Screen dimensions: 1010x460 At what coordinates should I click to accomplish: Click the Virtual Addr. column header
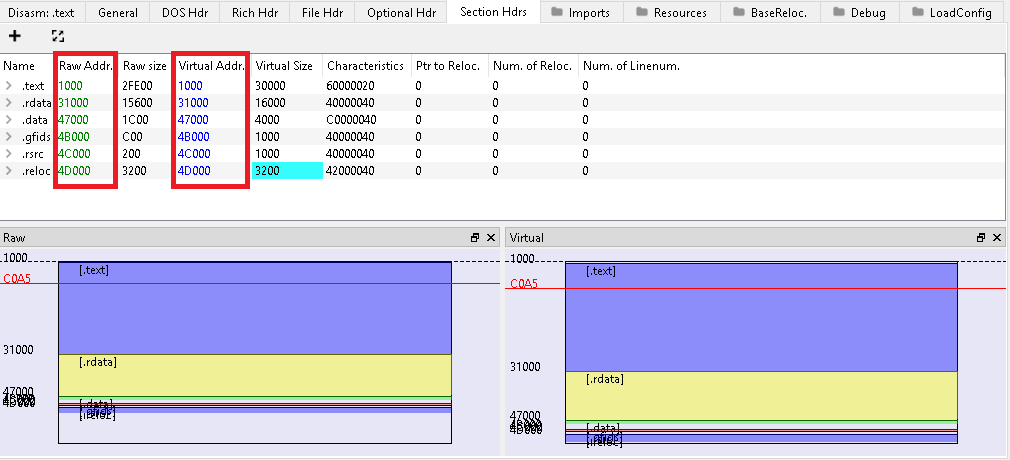[211, 66]
